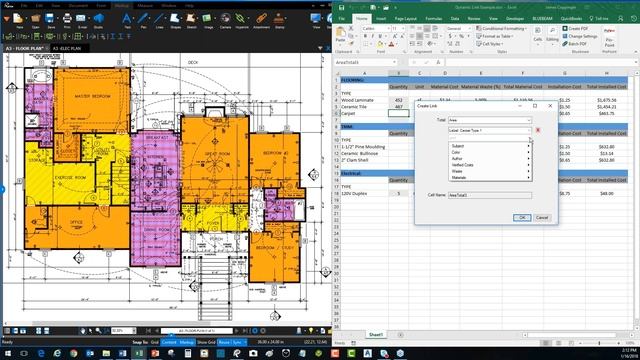Expand the Color submenu in dropdown list

coord(490,152)
